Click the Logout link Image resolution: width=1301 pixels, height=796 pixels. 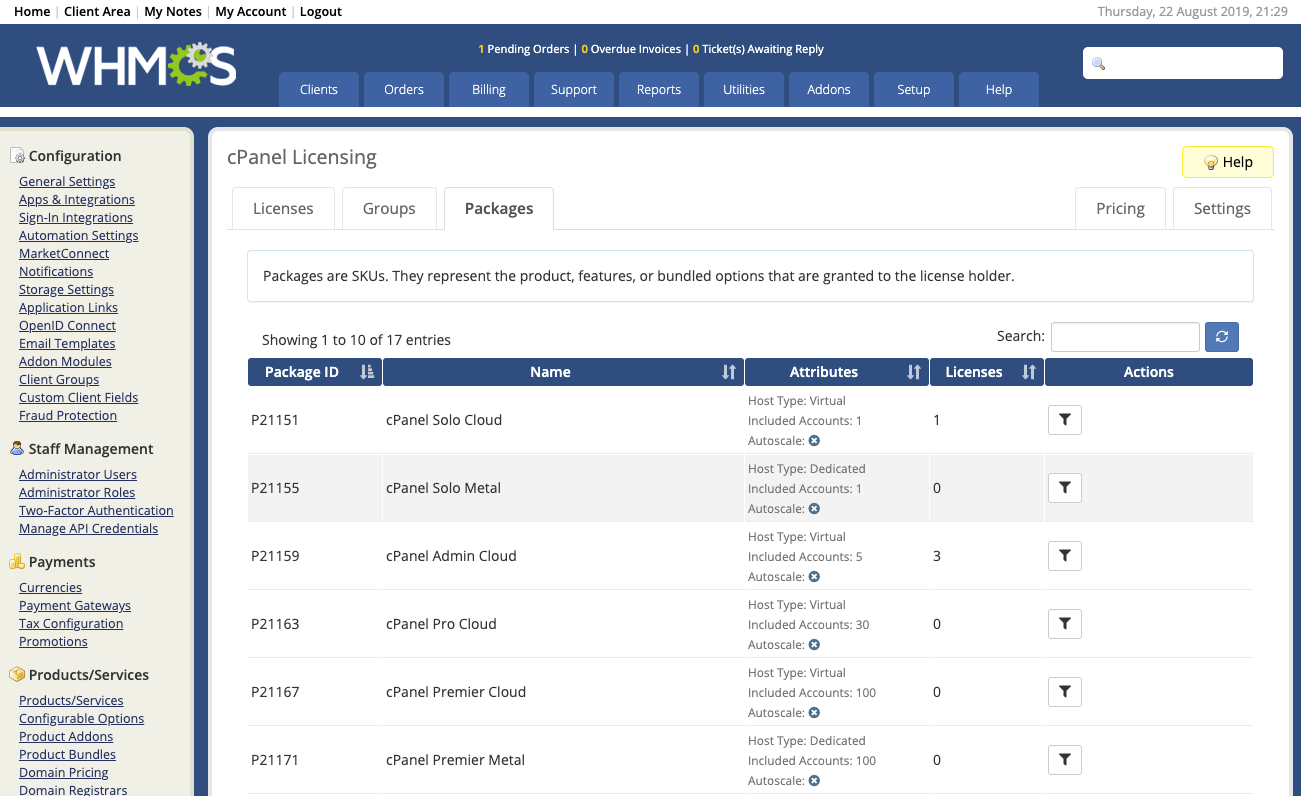(x=321, y=11)
